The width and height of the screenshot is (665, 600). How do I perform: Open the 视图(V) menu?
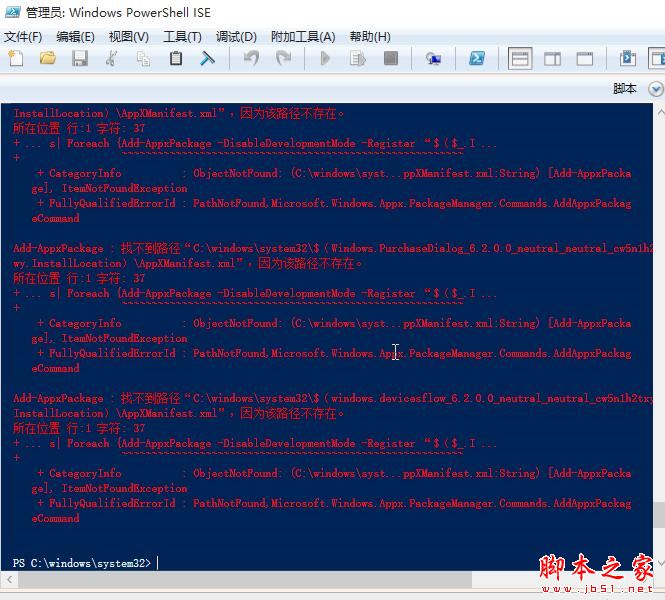pyautogui.click(x=129, y=37)
